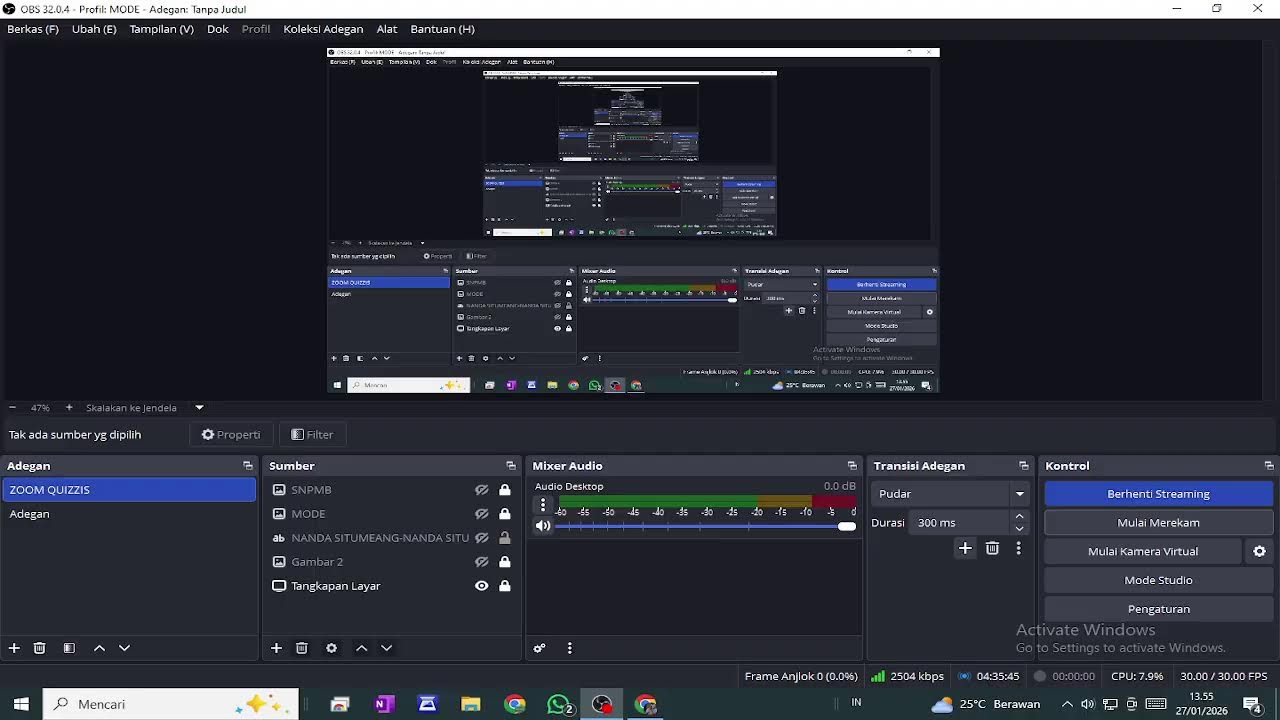This screenshot has width=1280, height=720.
Task: Zoom in preview with plus icon
Action: (x=69, y=408)
